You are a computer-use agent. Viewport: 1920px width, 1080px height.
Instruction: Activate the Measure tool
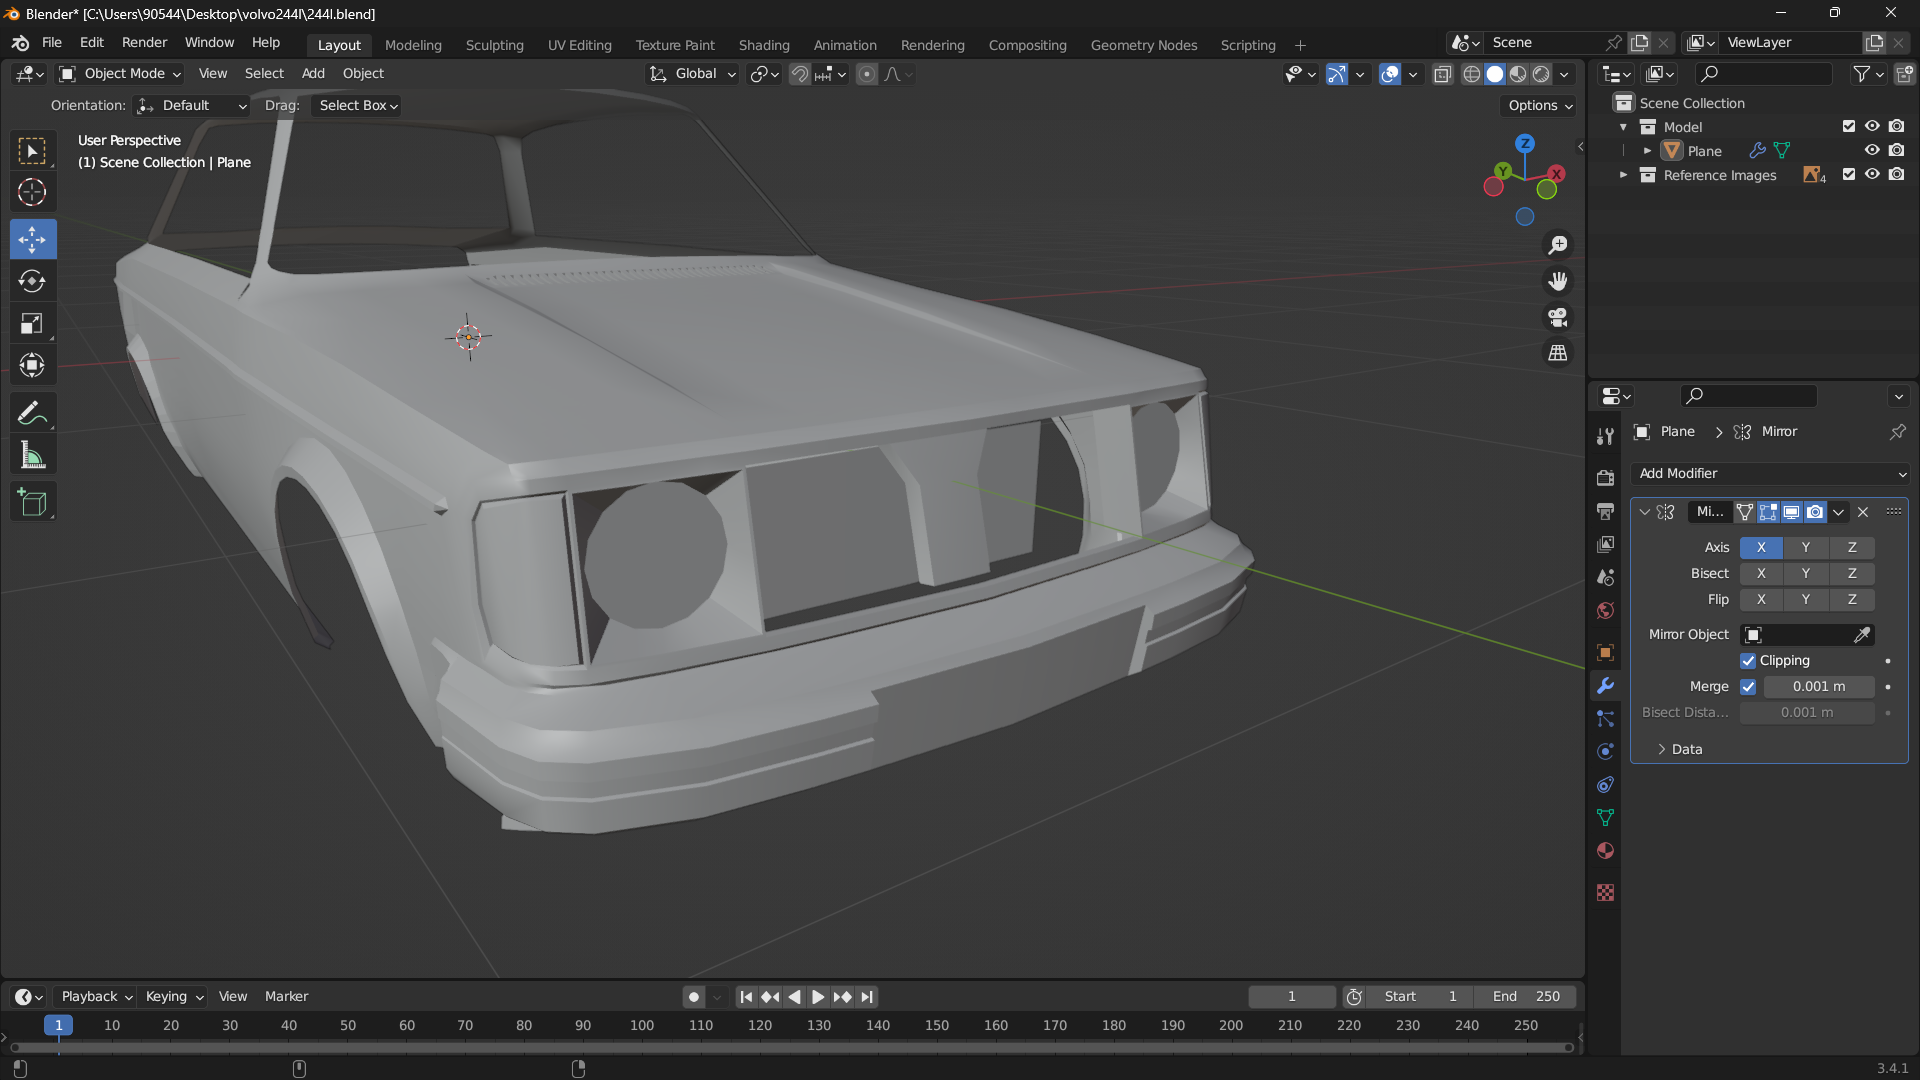point(32,456)
